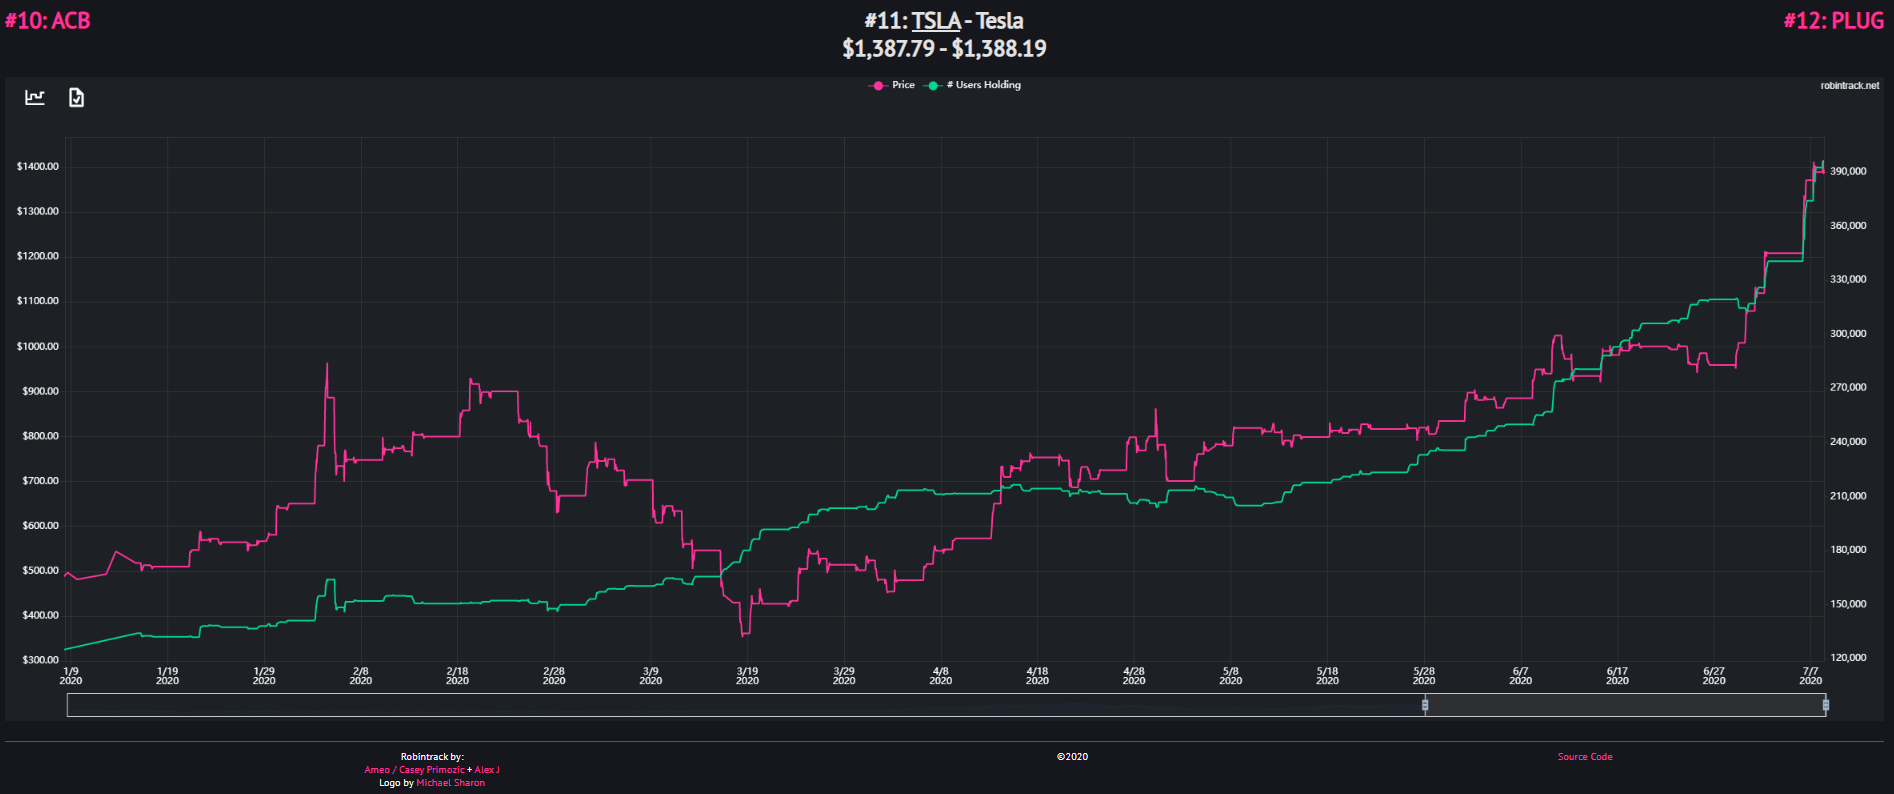Click the 1/9 2020 date axis label
Screen dimensions: 1894x794
[71, 676]
